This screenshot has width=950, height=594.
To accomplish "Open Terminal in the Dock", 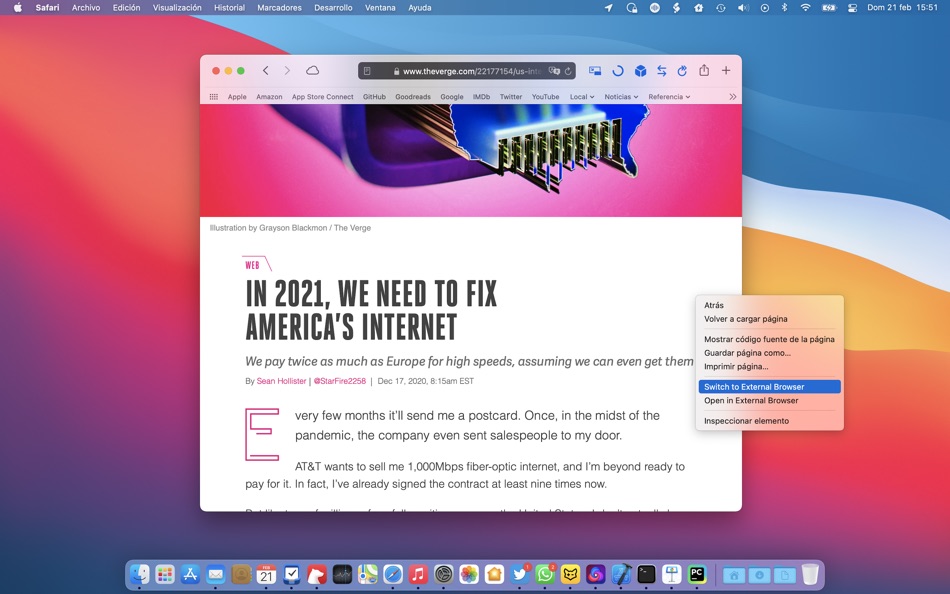I will pos(646,574).
